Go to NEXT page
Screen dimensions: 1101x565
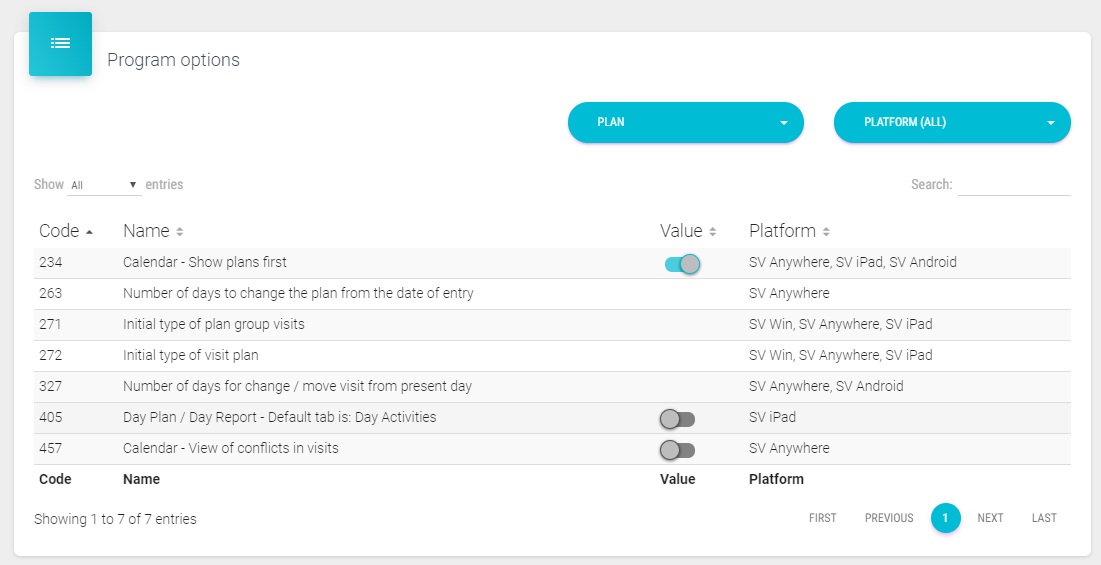pyautogui.click(x=990, y=518)
